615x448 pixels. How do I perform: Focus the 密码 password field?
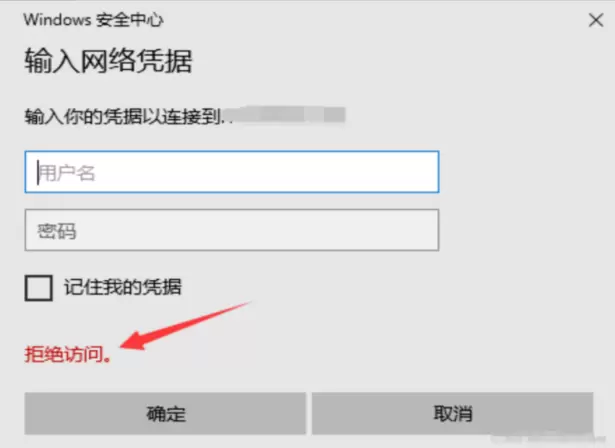(x=232, y=230)
